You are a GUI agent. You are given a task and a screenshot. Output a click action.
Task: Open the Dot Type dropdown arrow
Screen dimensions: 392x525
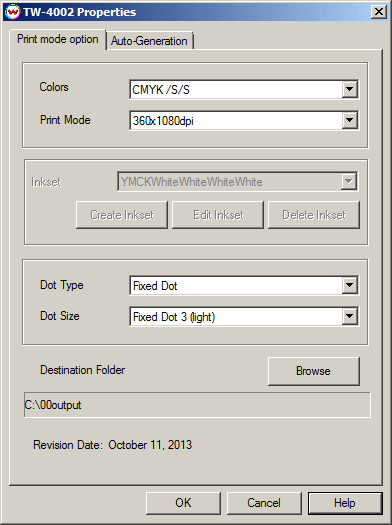[349, 285]
